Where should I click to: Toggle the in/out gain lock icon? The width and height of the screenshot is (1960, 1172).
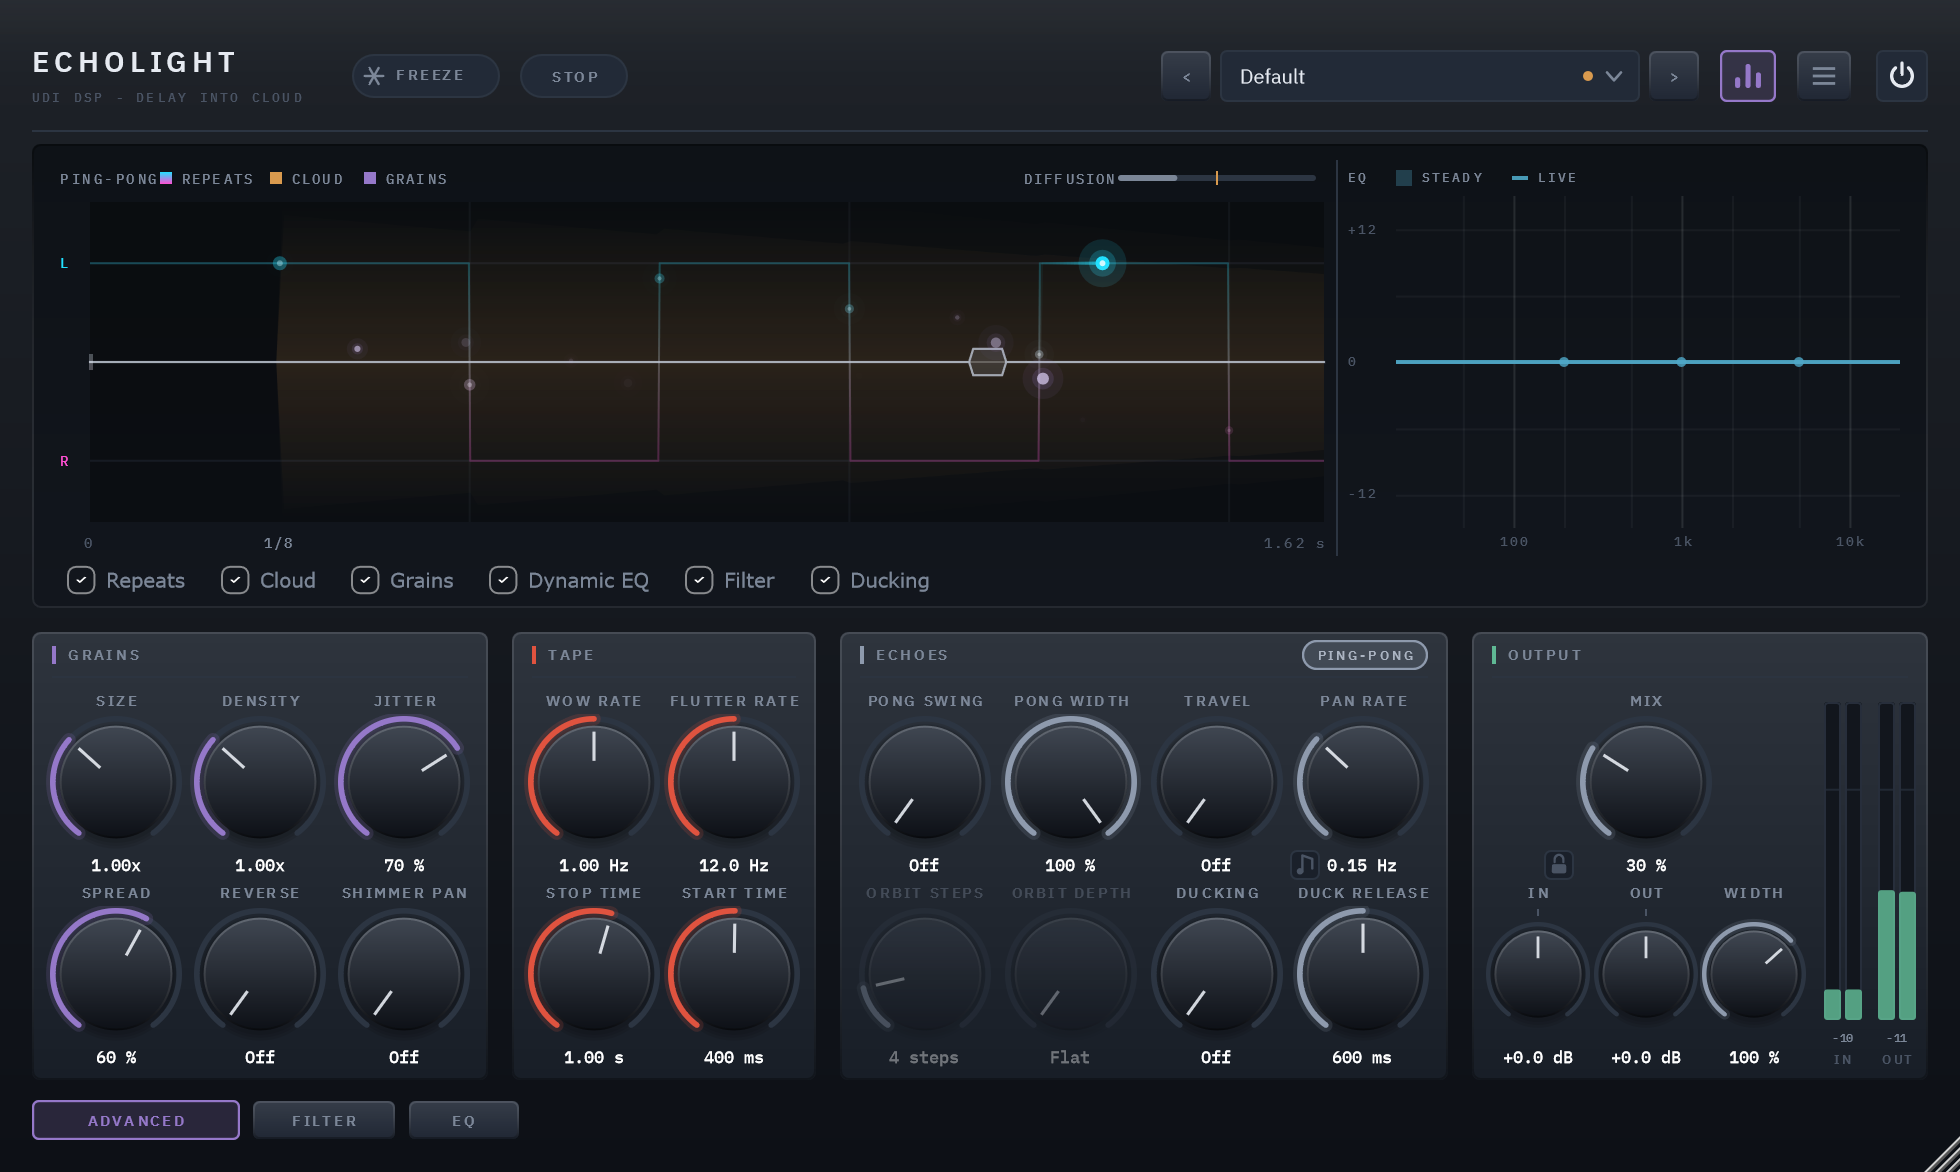click(1558, 864)
